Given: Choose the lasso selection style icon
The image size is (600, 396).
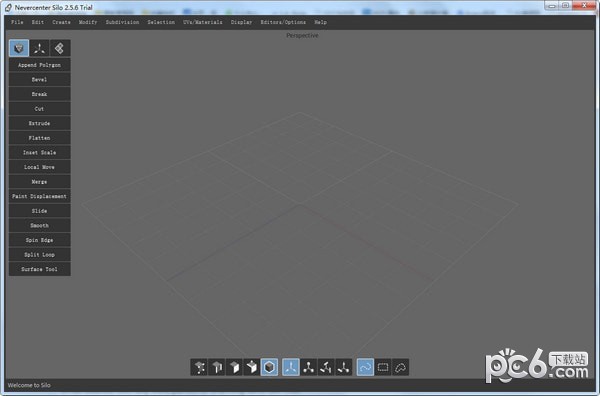Looking at the screenshot, I should [x=400, y=367].
